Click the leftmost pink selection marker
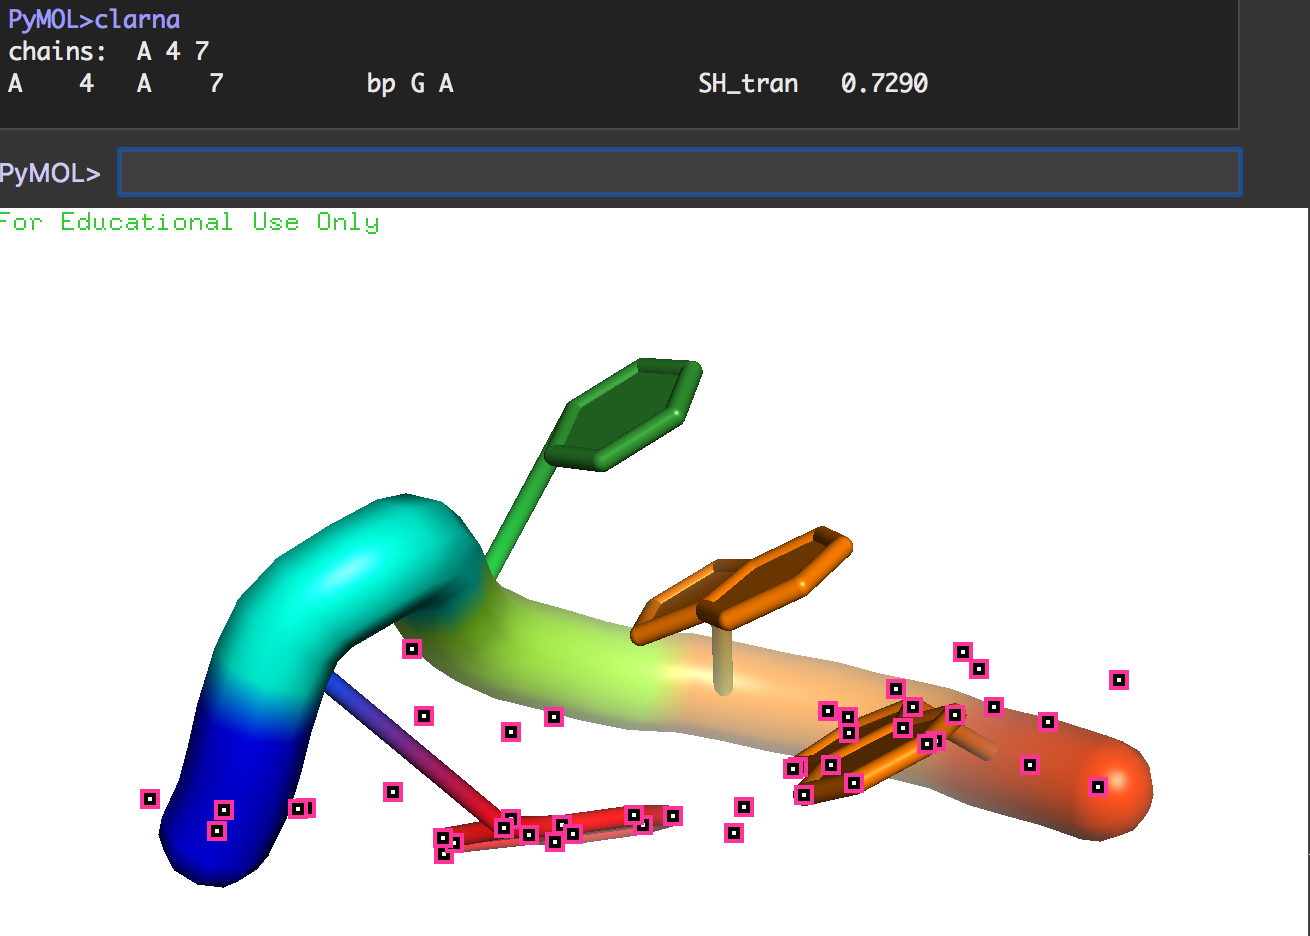 (x=150, y=799)
